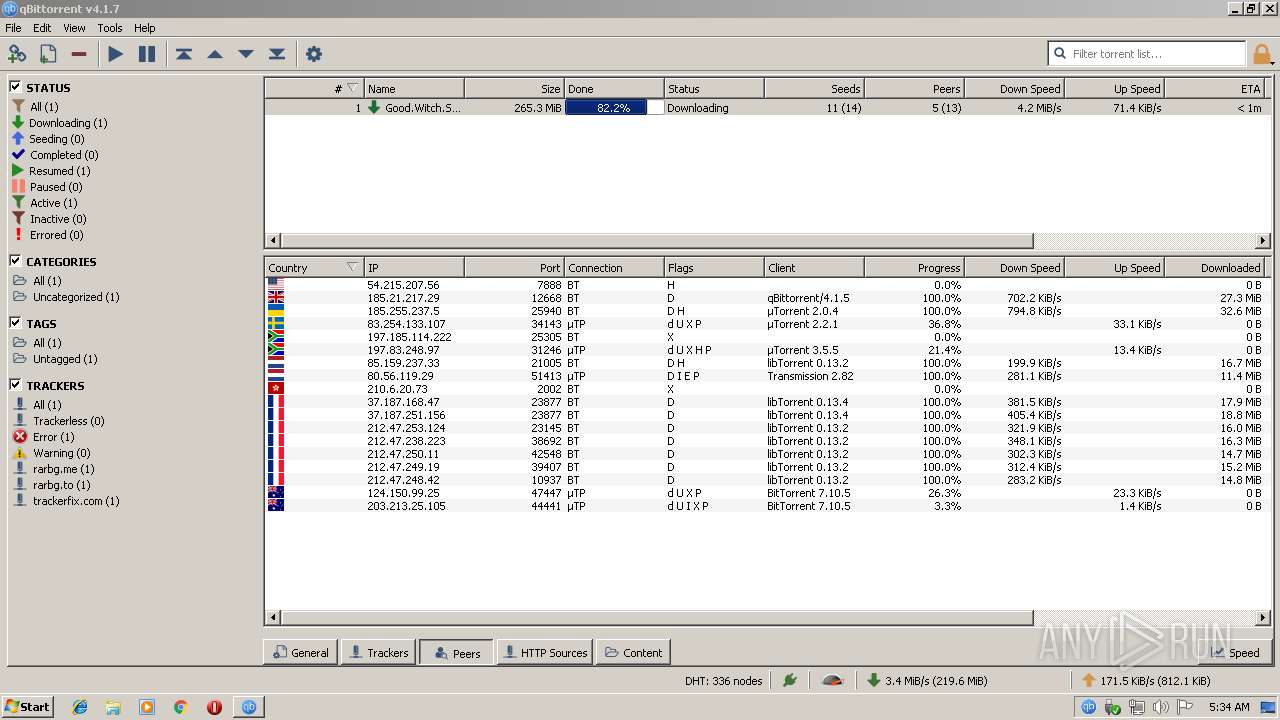Click the green download speed status
The height and width of the screenshot is (720, 1280).
point(927,680)
